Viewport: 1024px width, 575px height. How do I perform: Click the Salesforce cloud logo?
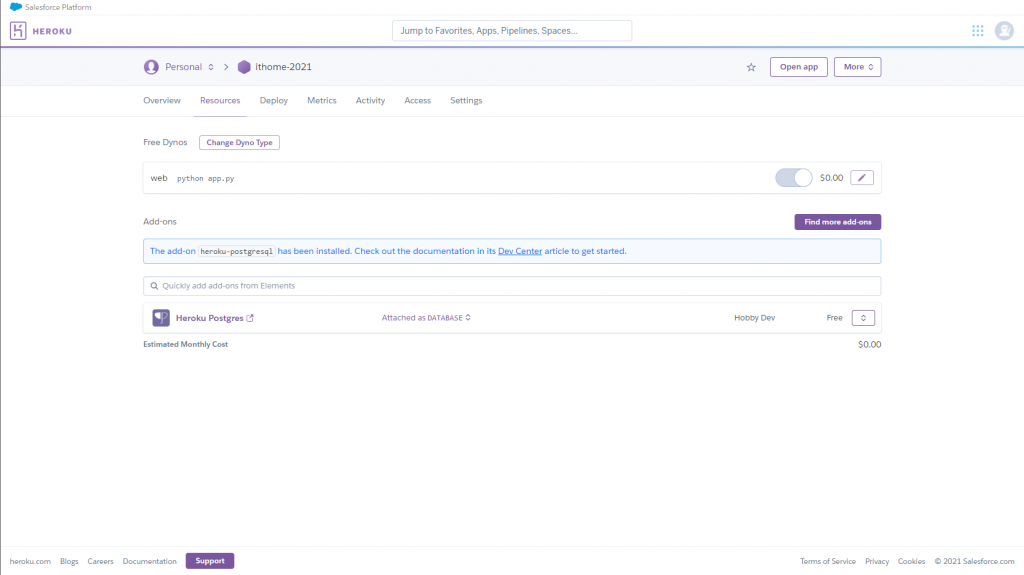[x=16, y=7]
